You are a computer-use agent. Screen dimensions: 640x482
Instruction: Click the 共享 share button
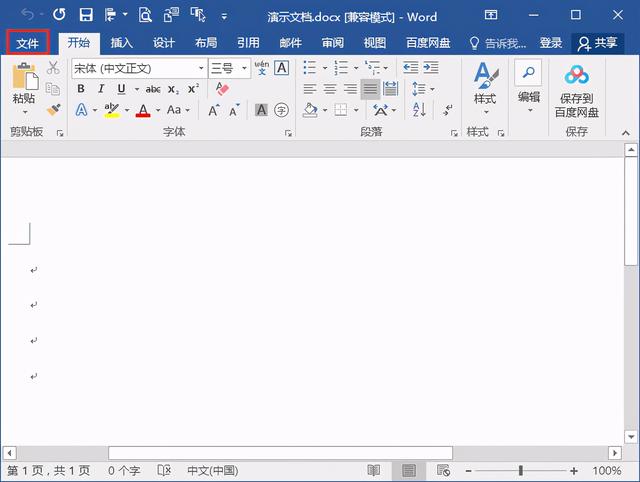[597, 43]
